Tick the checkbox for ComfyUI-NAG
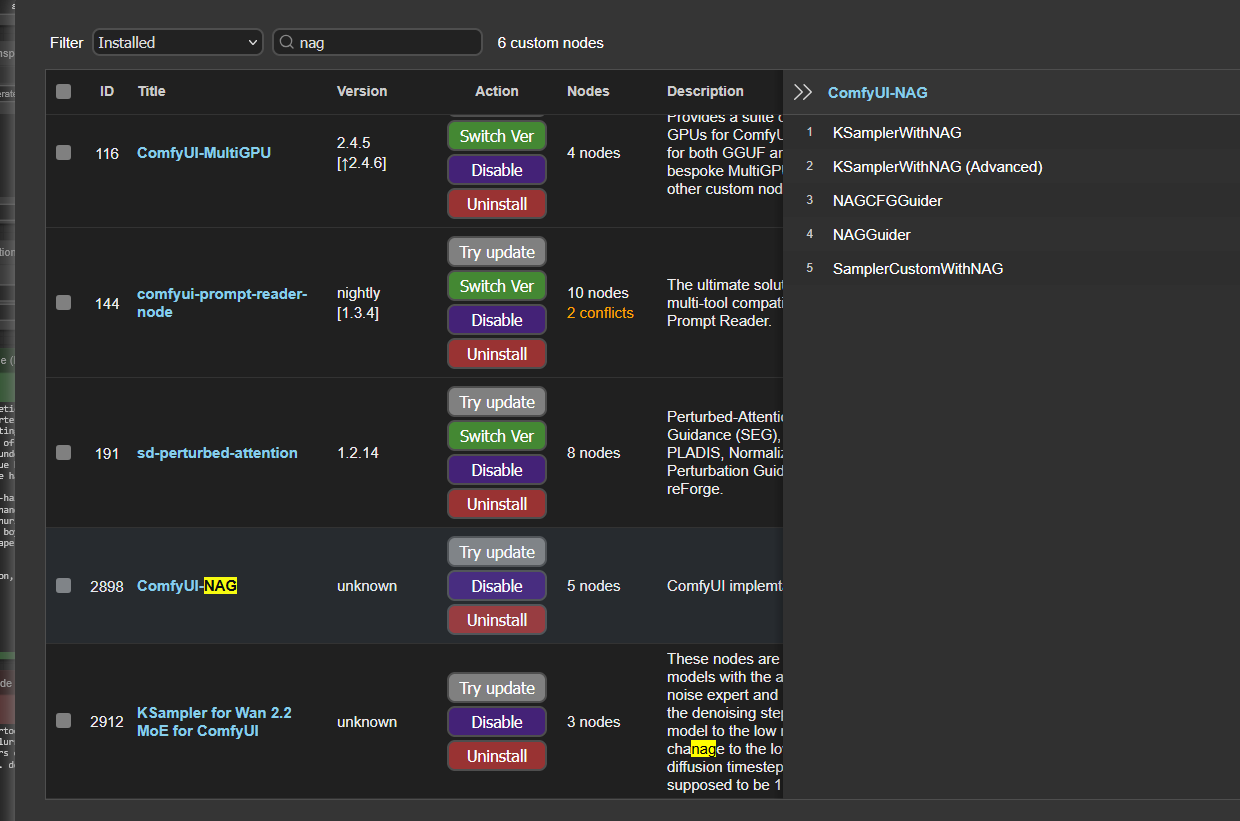 point(64,586)
